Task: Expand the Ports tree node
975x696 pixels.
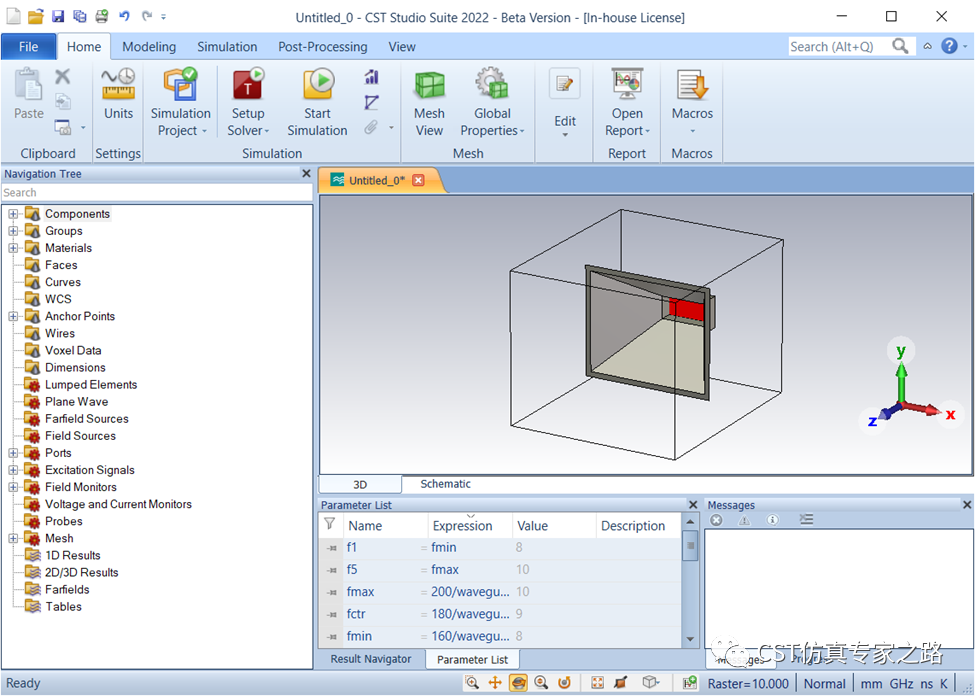Action: click(13, 453)
